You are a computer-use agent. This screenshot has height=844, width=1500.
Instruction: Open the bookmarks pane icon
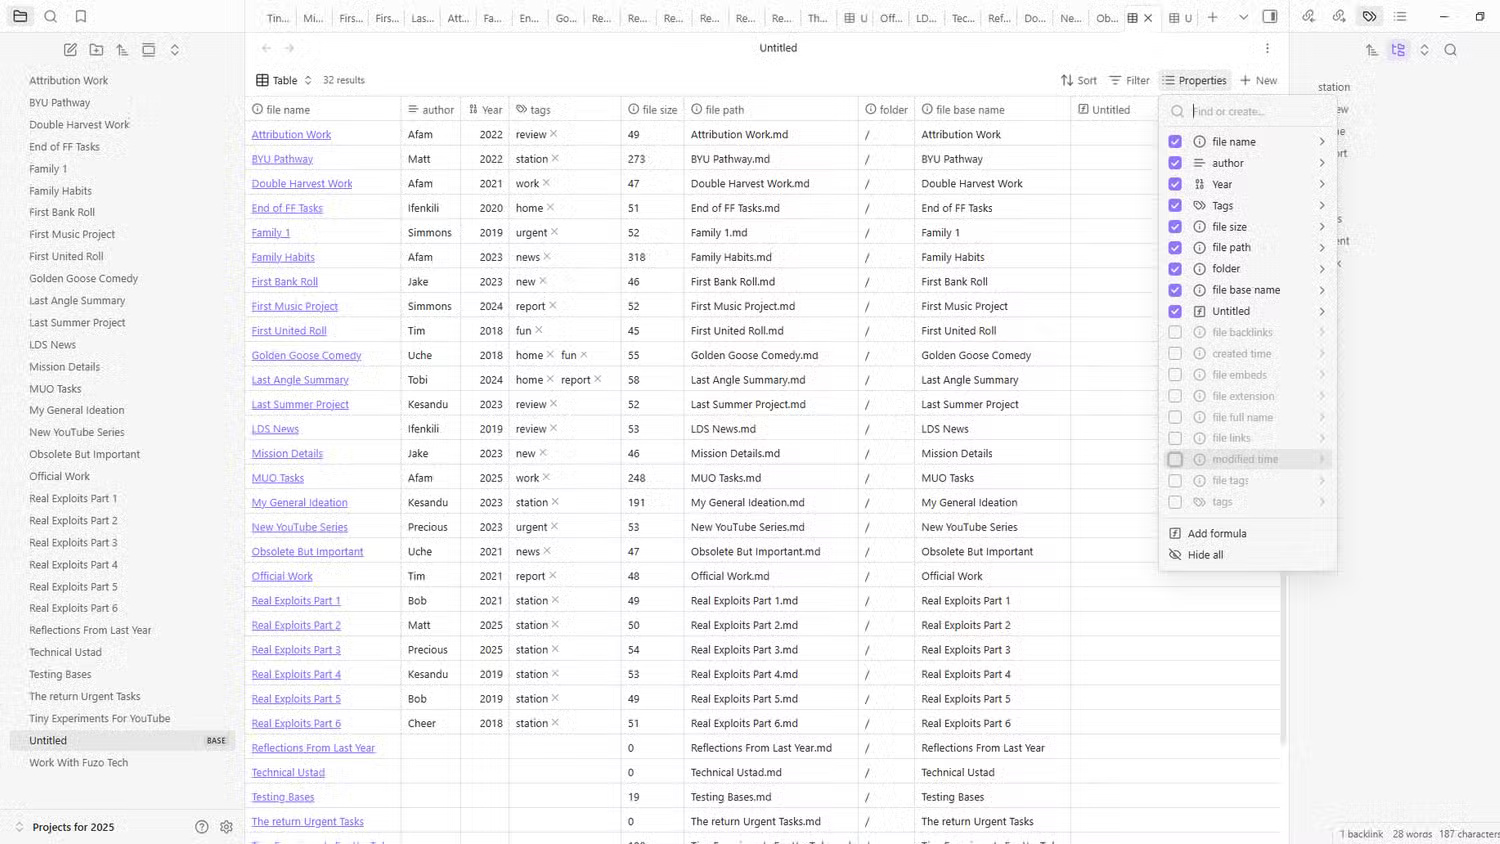[81, 17]
